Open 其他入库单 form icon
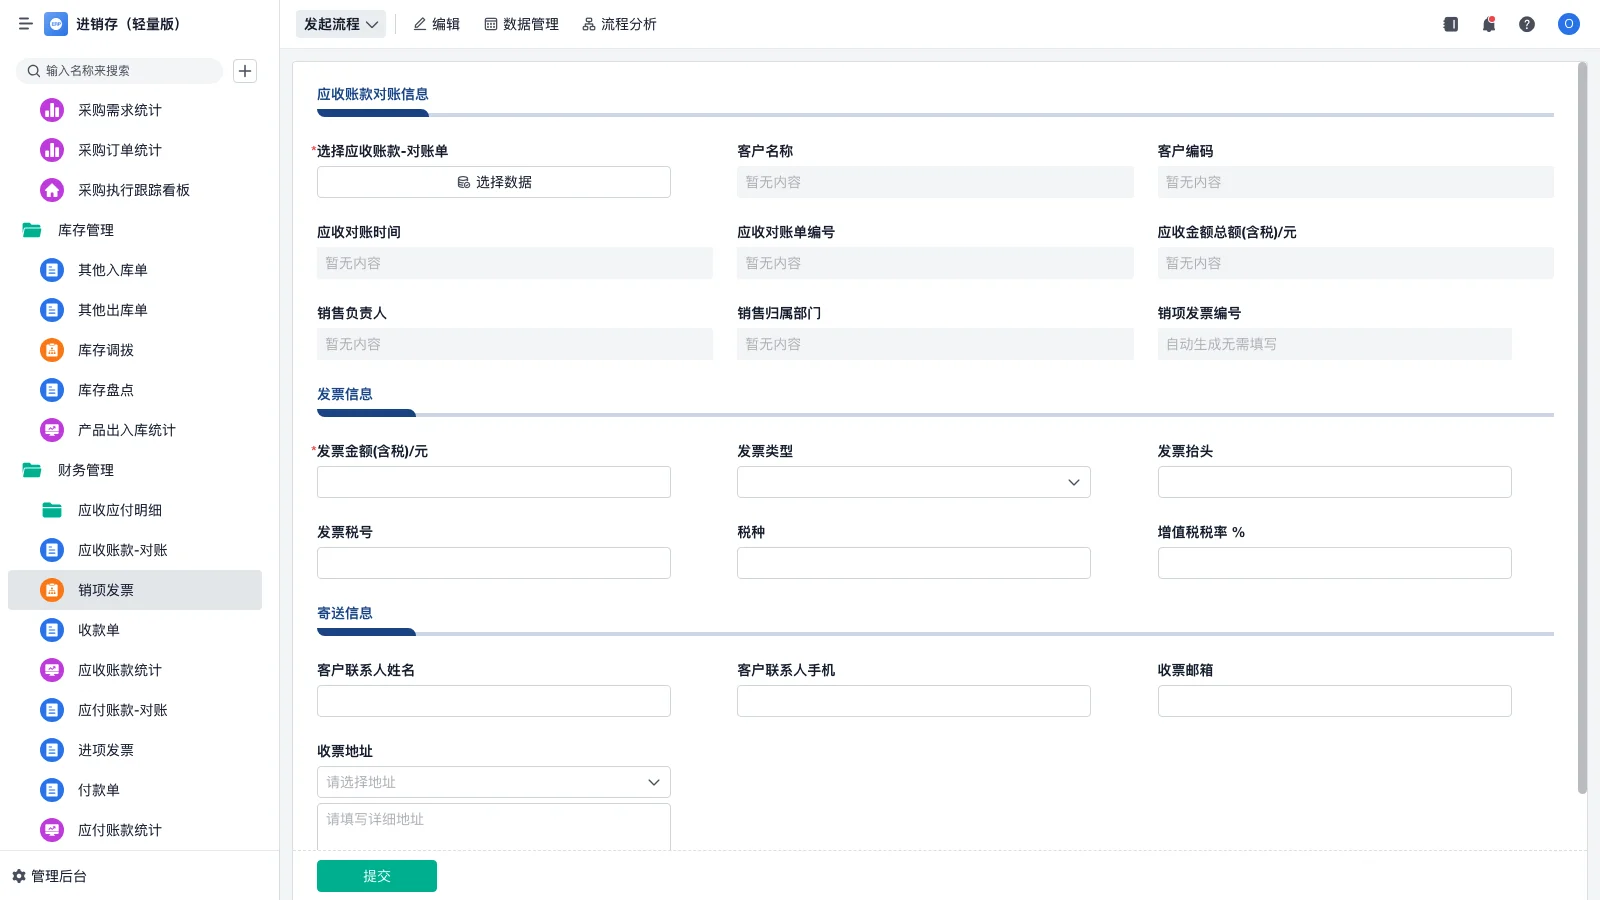Image resolution: width=1600 pixels, height=900 pixels. (52, 270)
